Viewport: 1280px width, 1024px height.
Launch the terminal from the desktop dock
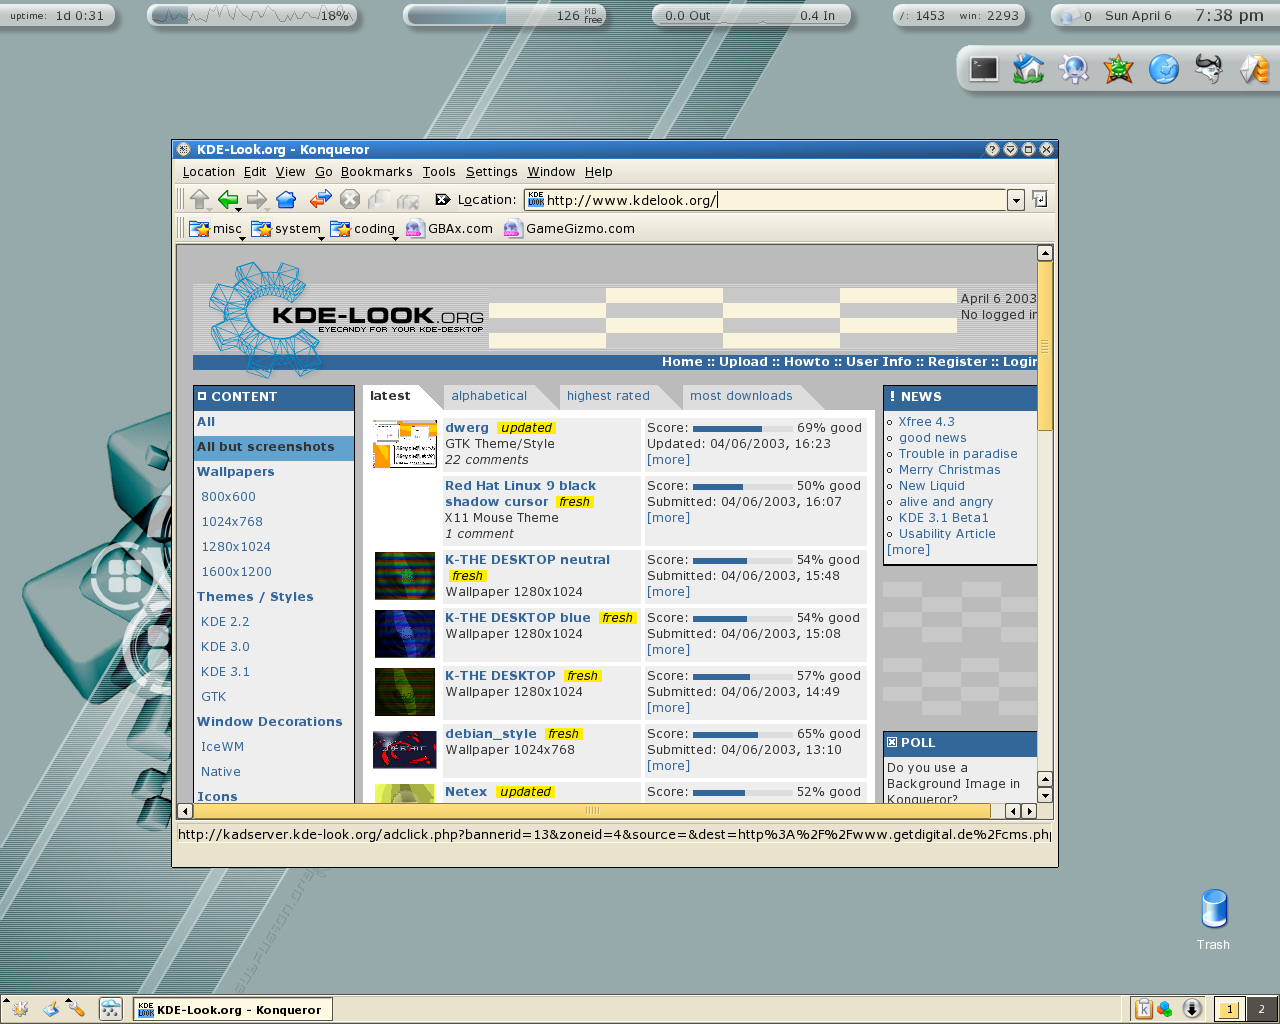(984, 69)
